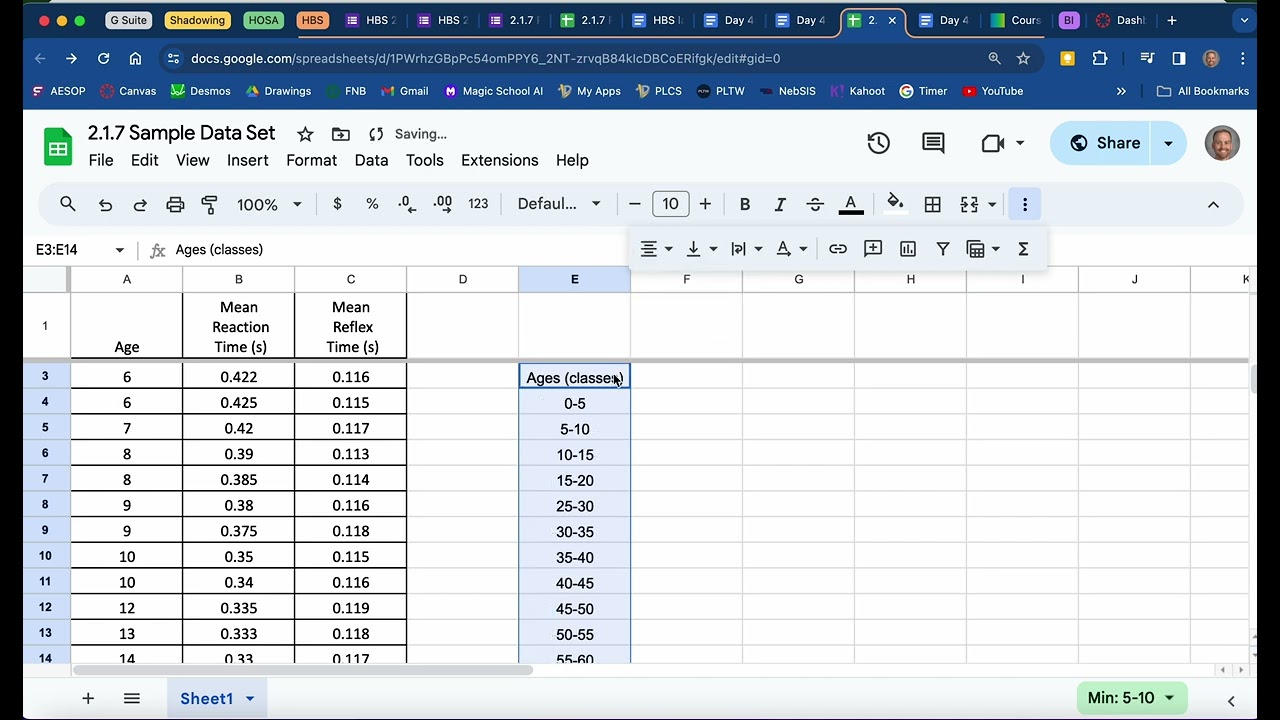Increase font size with plus
1280x720 pixels.
705,204
